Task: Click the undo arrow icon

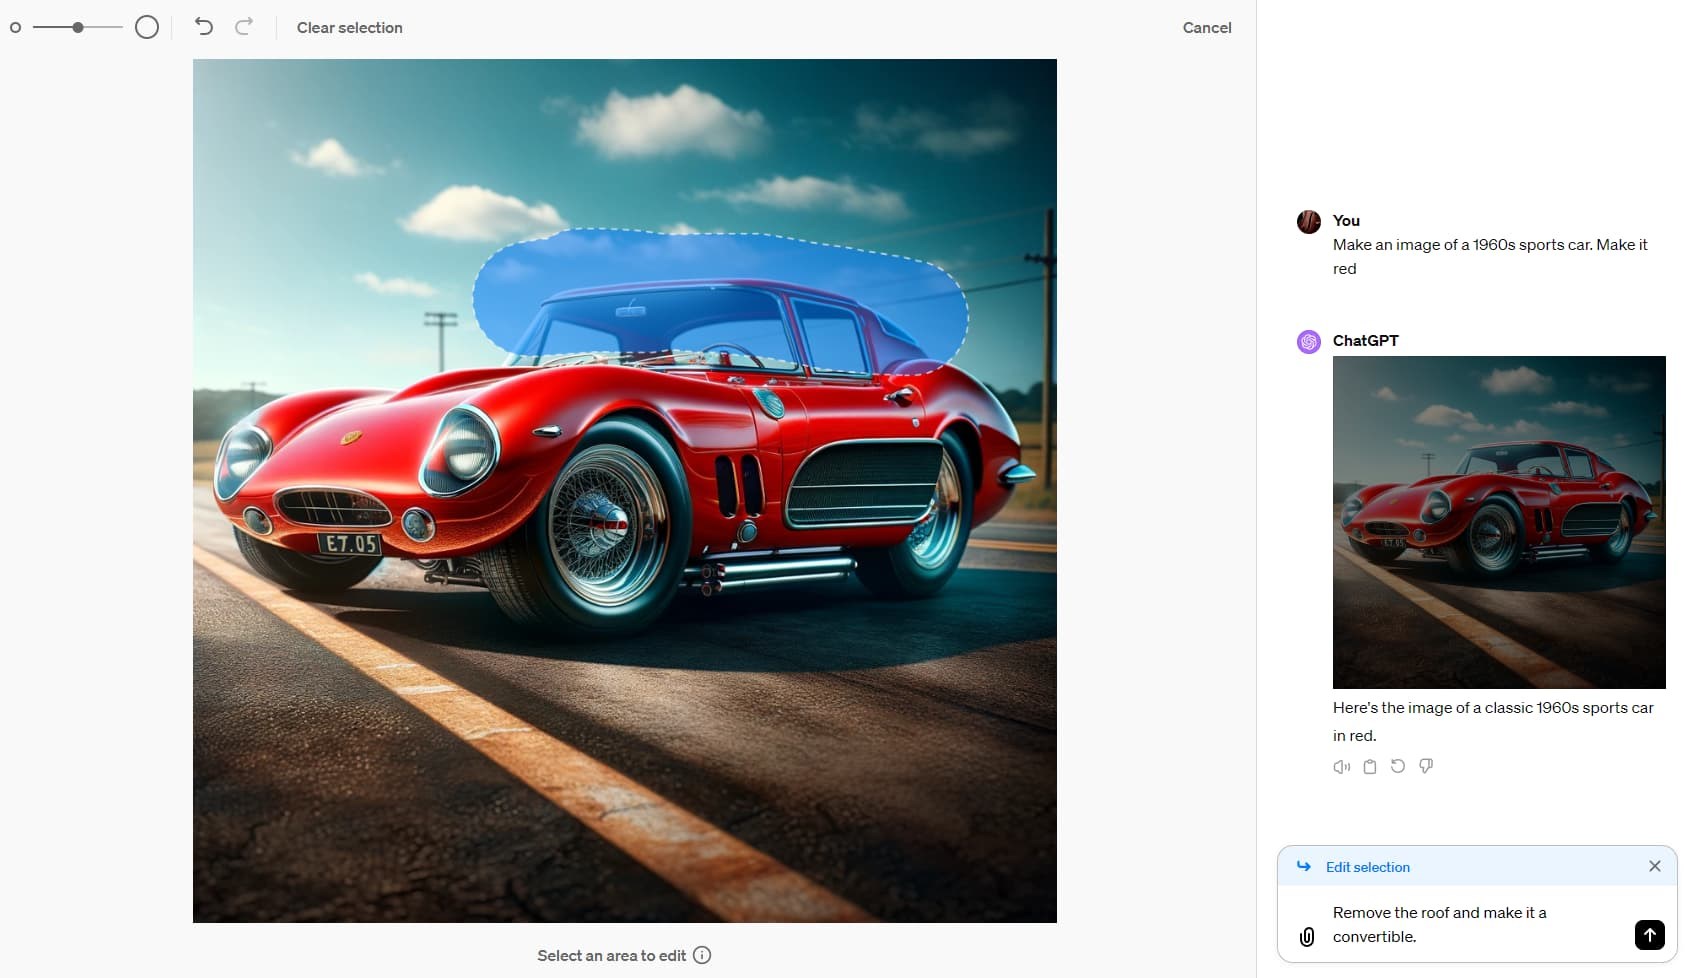Action: coord(204,27)
